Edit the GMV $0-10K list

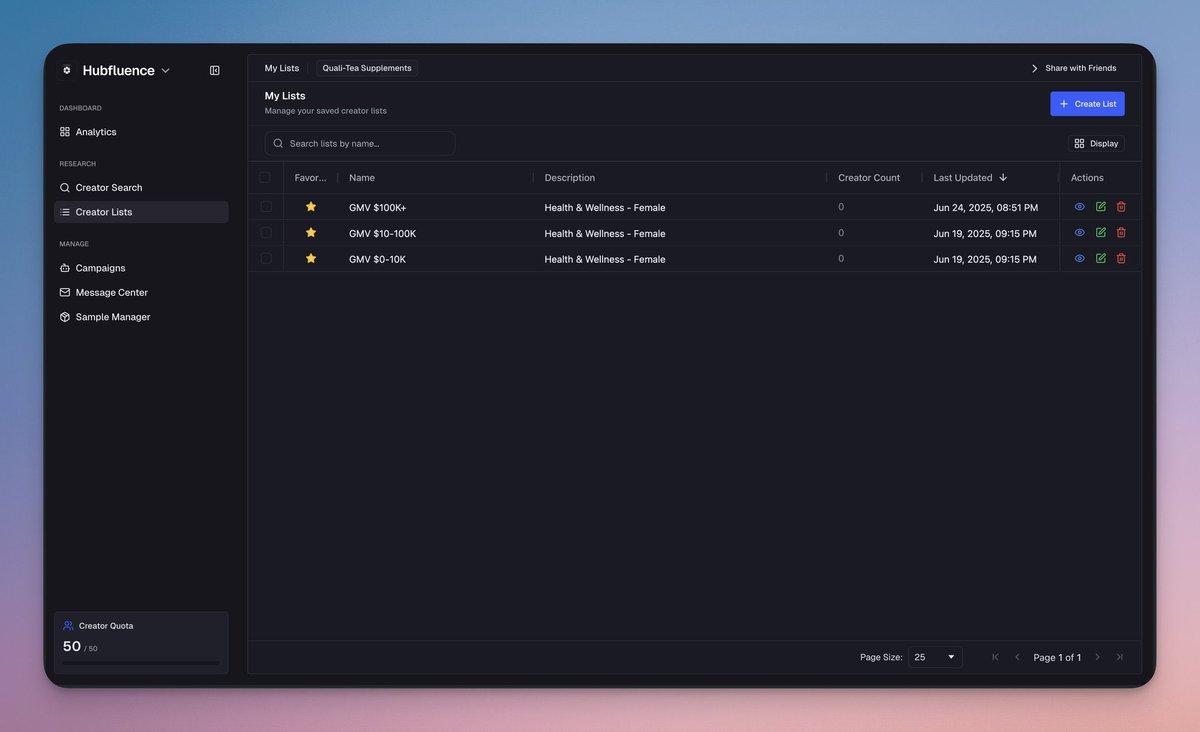pos(1101,258)
